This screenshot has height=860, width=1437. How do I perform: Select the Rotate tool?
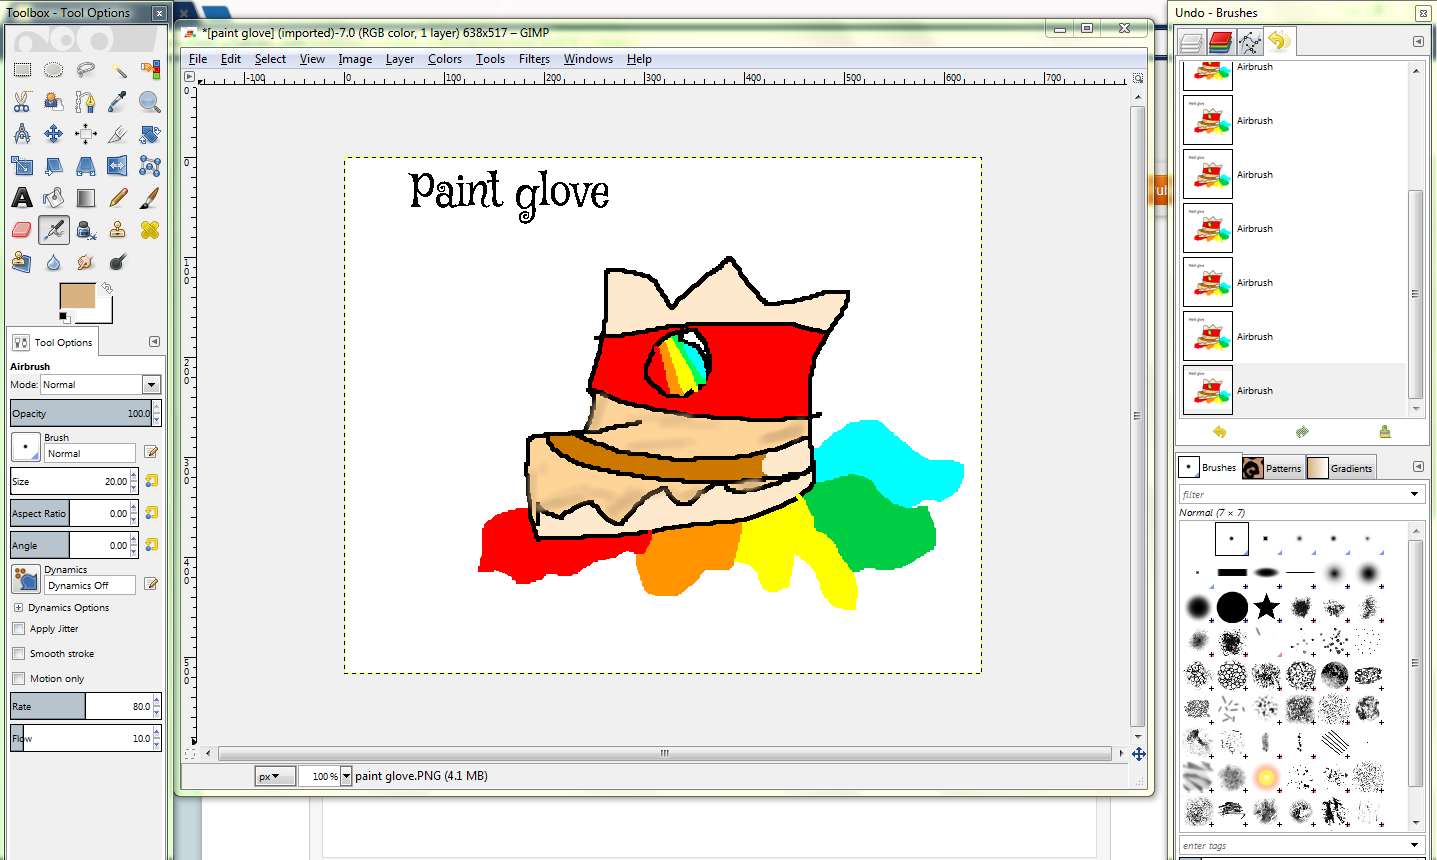point(150,134)
